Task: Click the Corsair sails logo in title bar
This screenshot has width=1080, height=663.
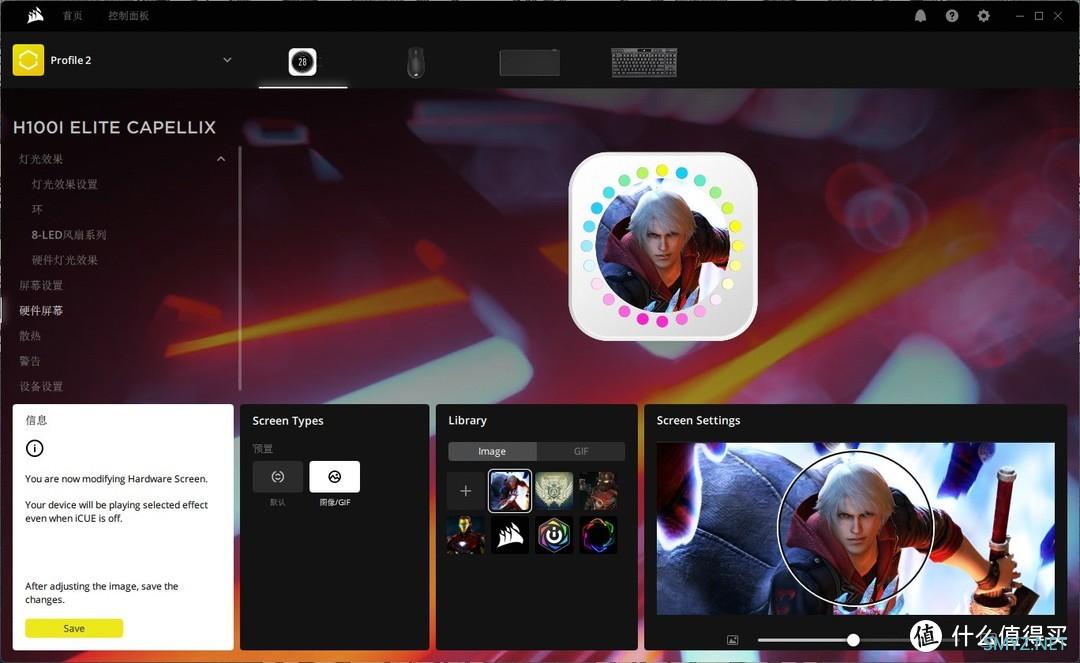Action: pos(36,15)
